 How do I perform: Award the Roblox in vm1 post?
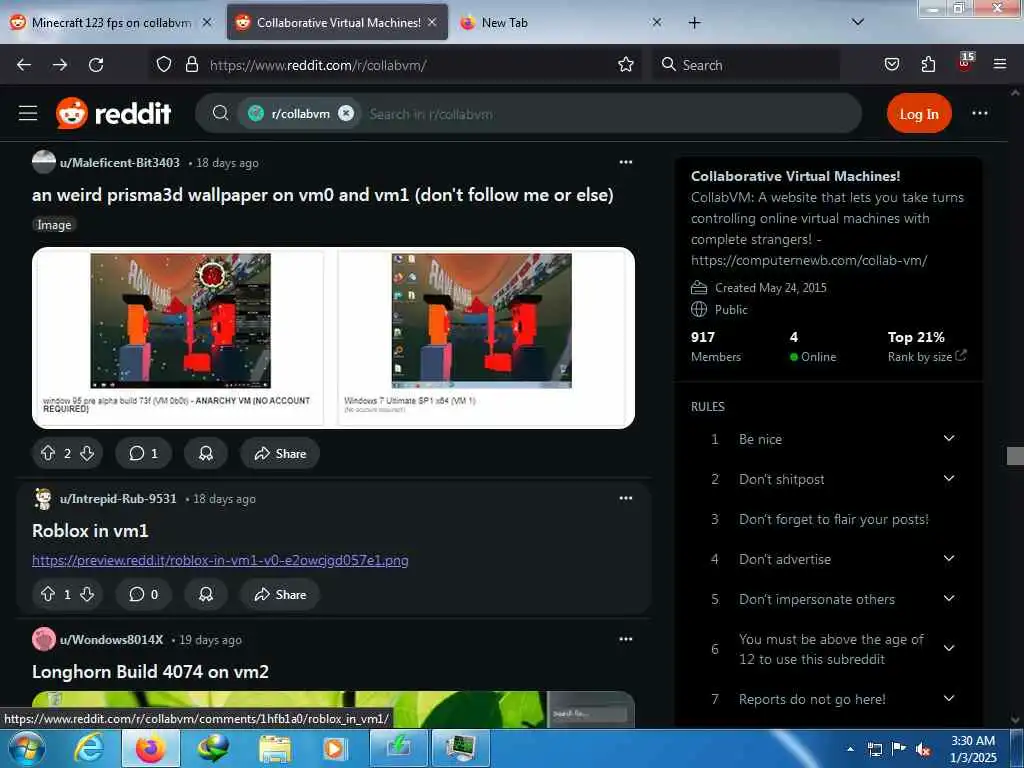click(x=206, y=594)
